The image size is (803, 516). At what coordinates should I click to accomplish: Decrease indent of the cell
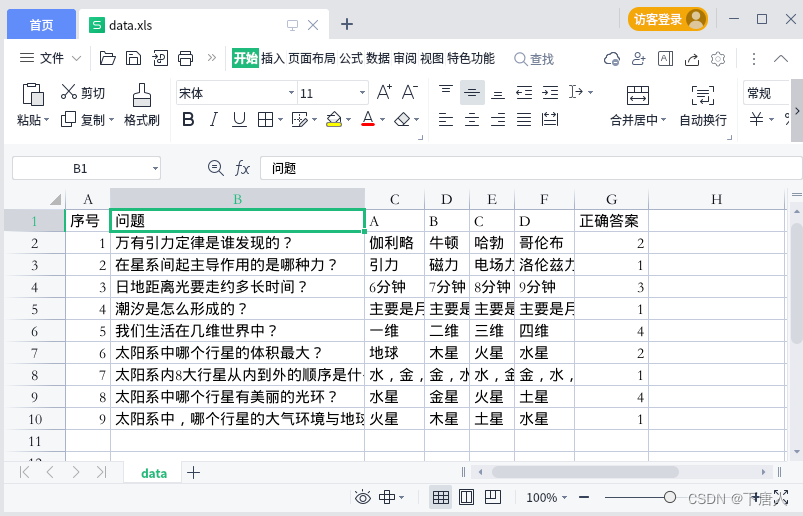(524, 93)
